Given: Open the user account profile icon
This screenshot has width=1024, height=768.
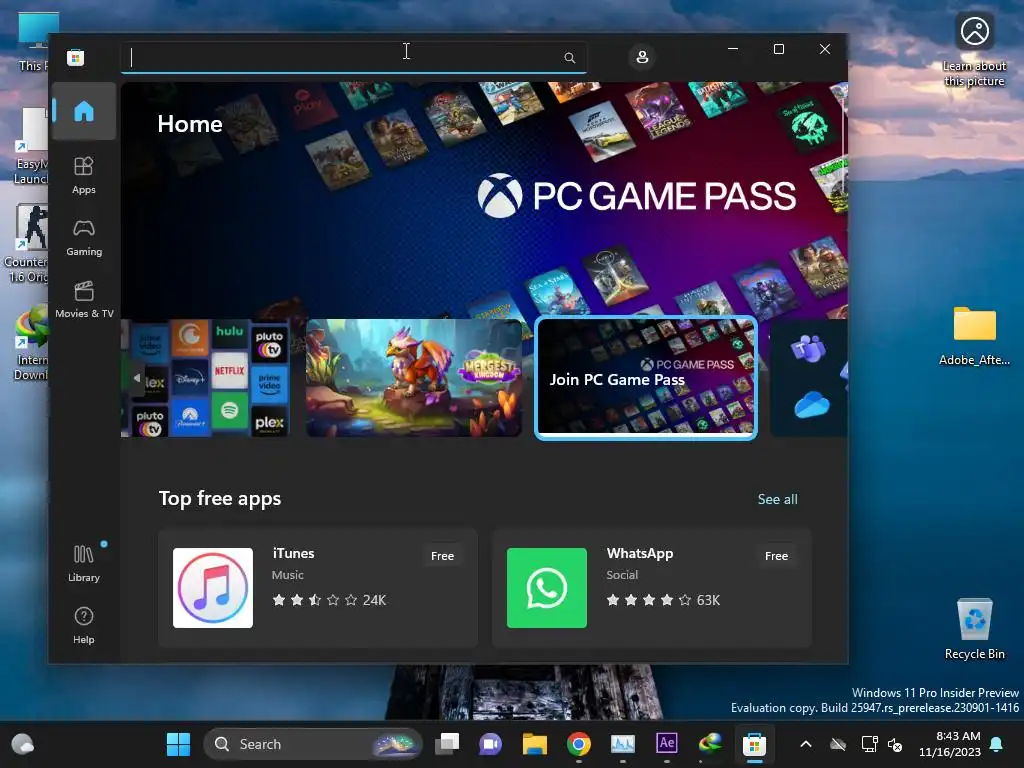Looking at the screenshot, I should 642,57.
